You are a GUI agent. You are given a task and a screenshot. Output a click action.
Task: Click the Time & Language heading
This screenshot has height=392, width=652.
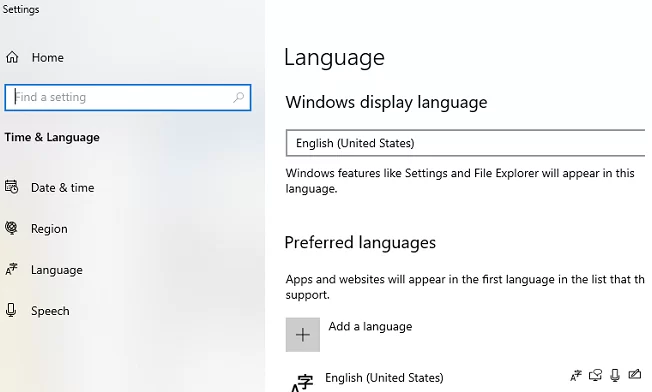click(x=52, y=137)
